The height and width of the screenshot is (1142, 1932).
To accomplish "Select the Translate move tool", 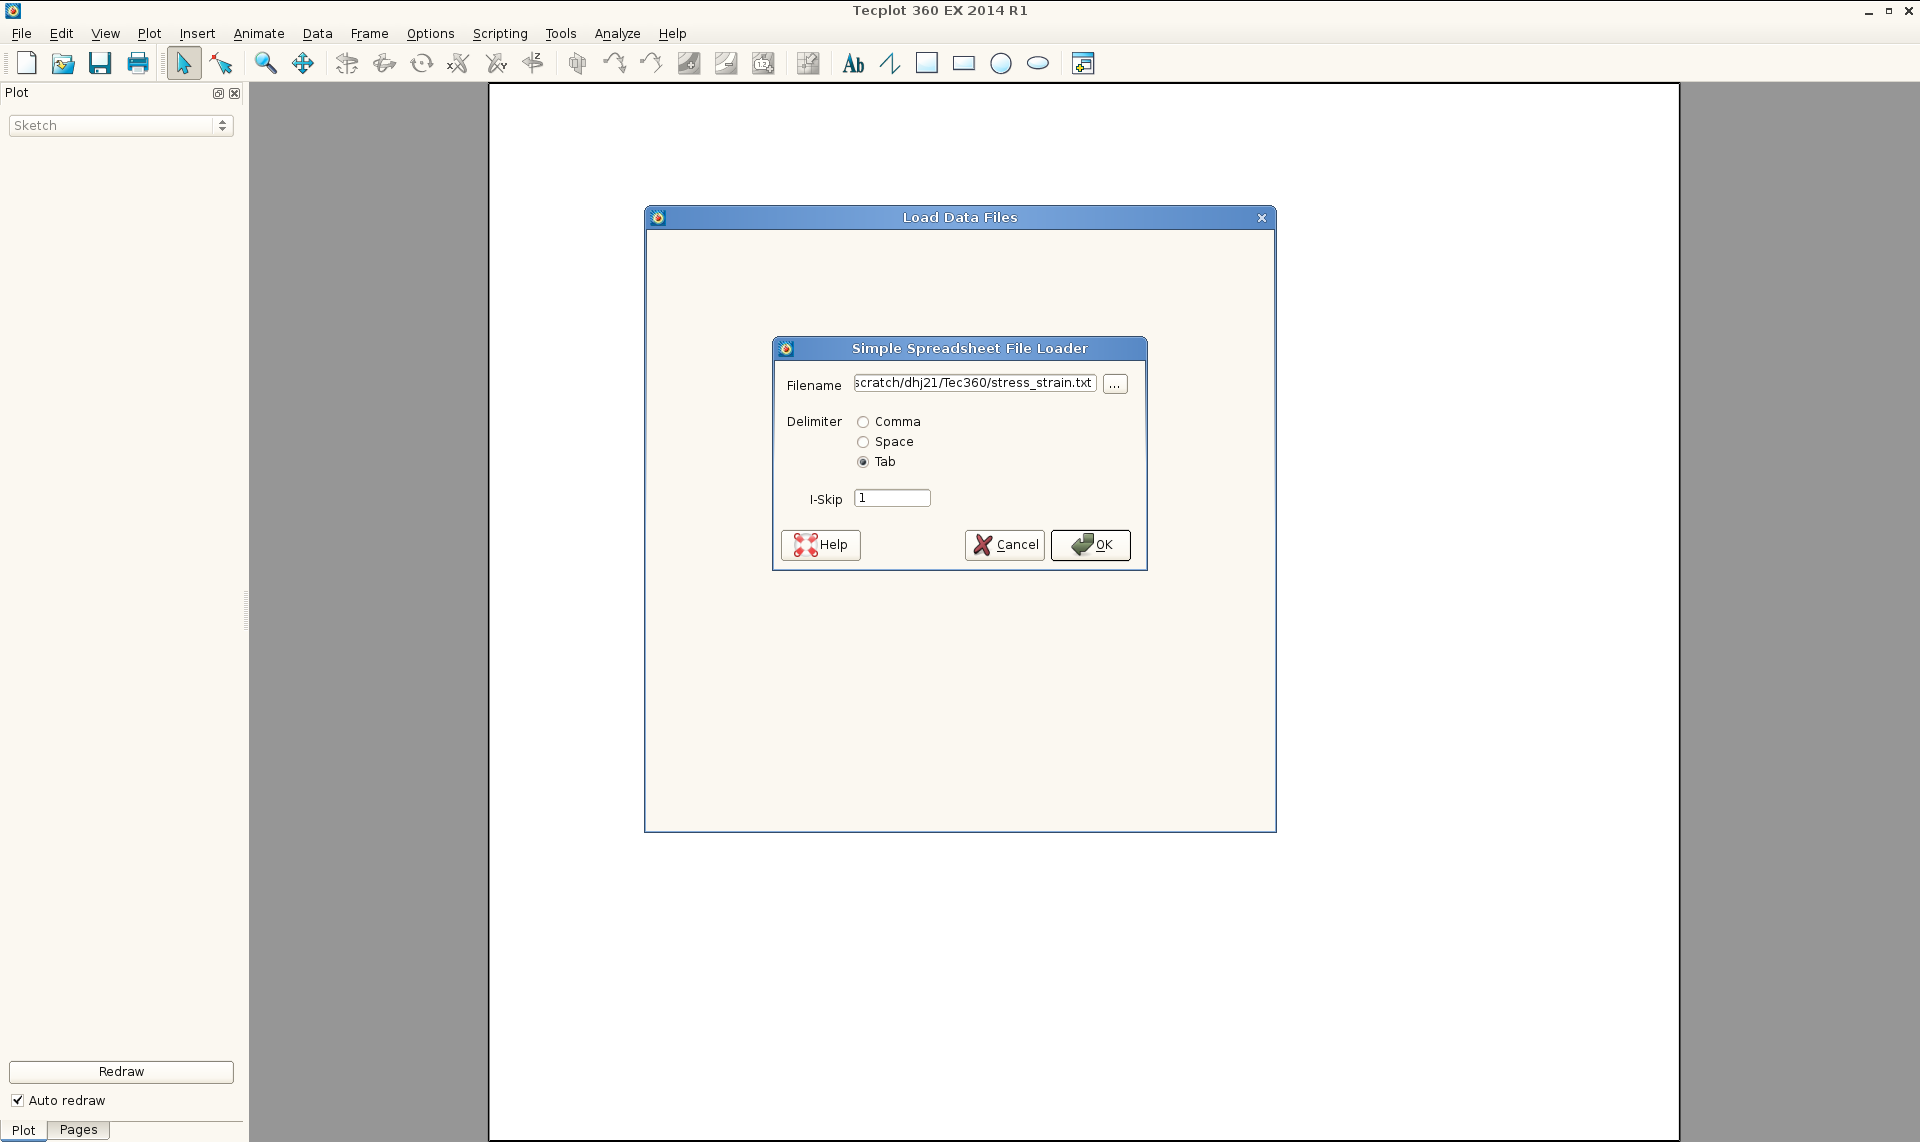I will [x=302, y=63].
